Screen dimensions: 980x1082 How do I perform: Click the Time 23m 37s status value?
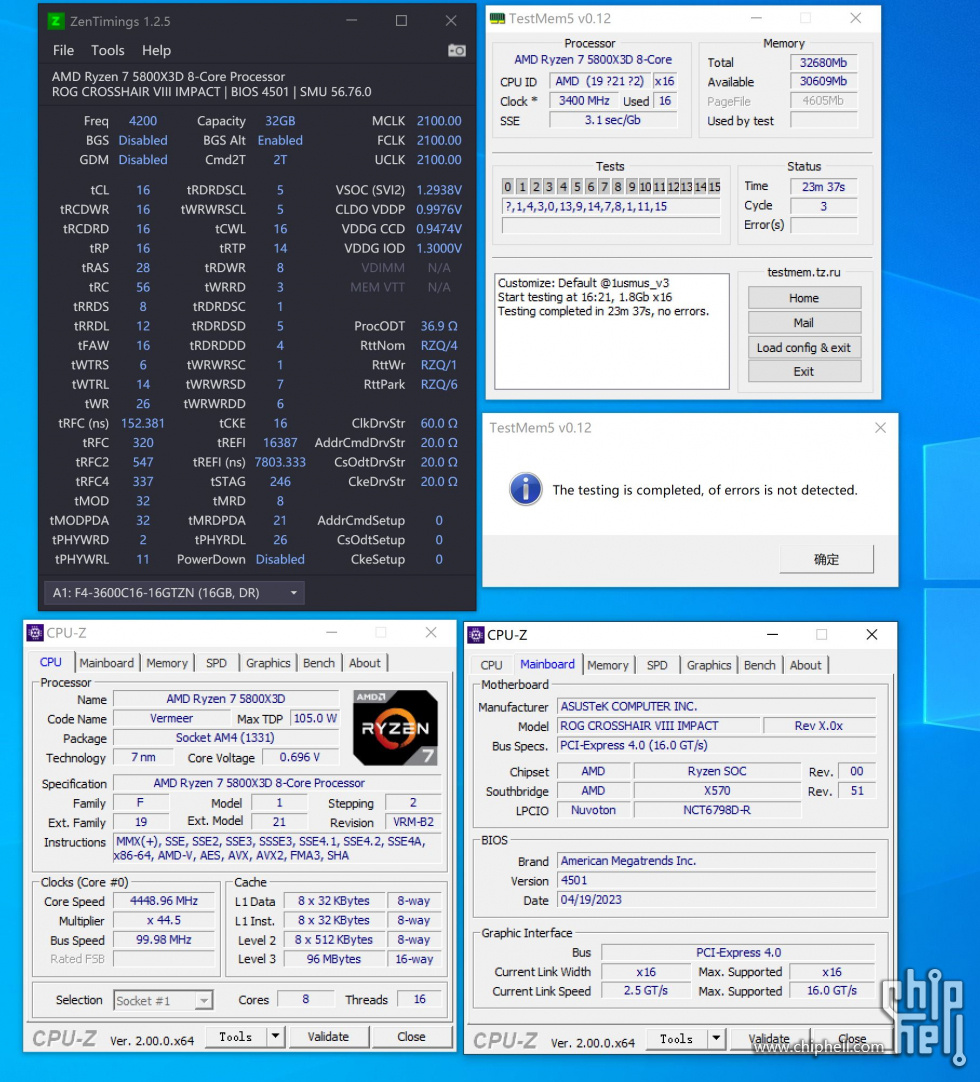(x=823, y=186)
